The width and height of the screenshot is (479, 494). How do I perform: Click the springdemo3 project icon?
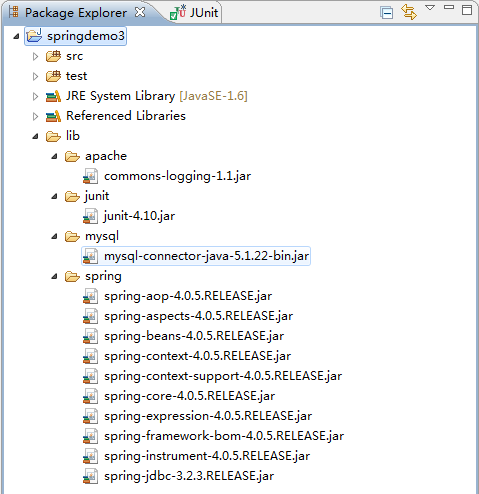34,35
